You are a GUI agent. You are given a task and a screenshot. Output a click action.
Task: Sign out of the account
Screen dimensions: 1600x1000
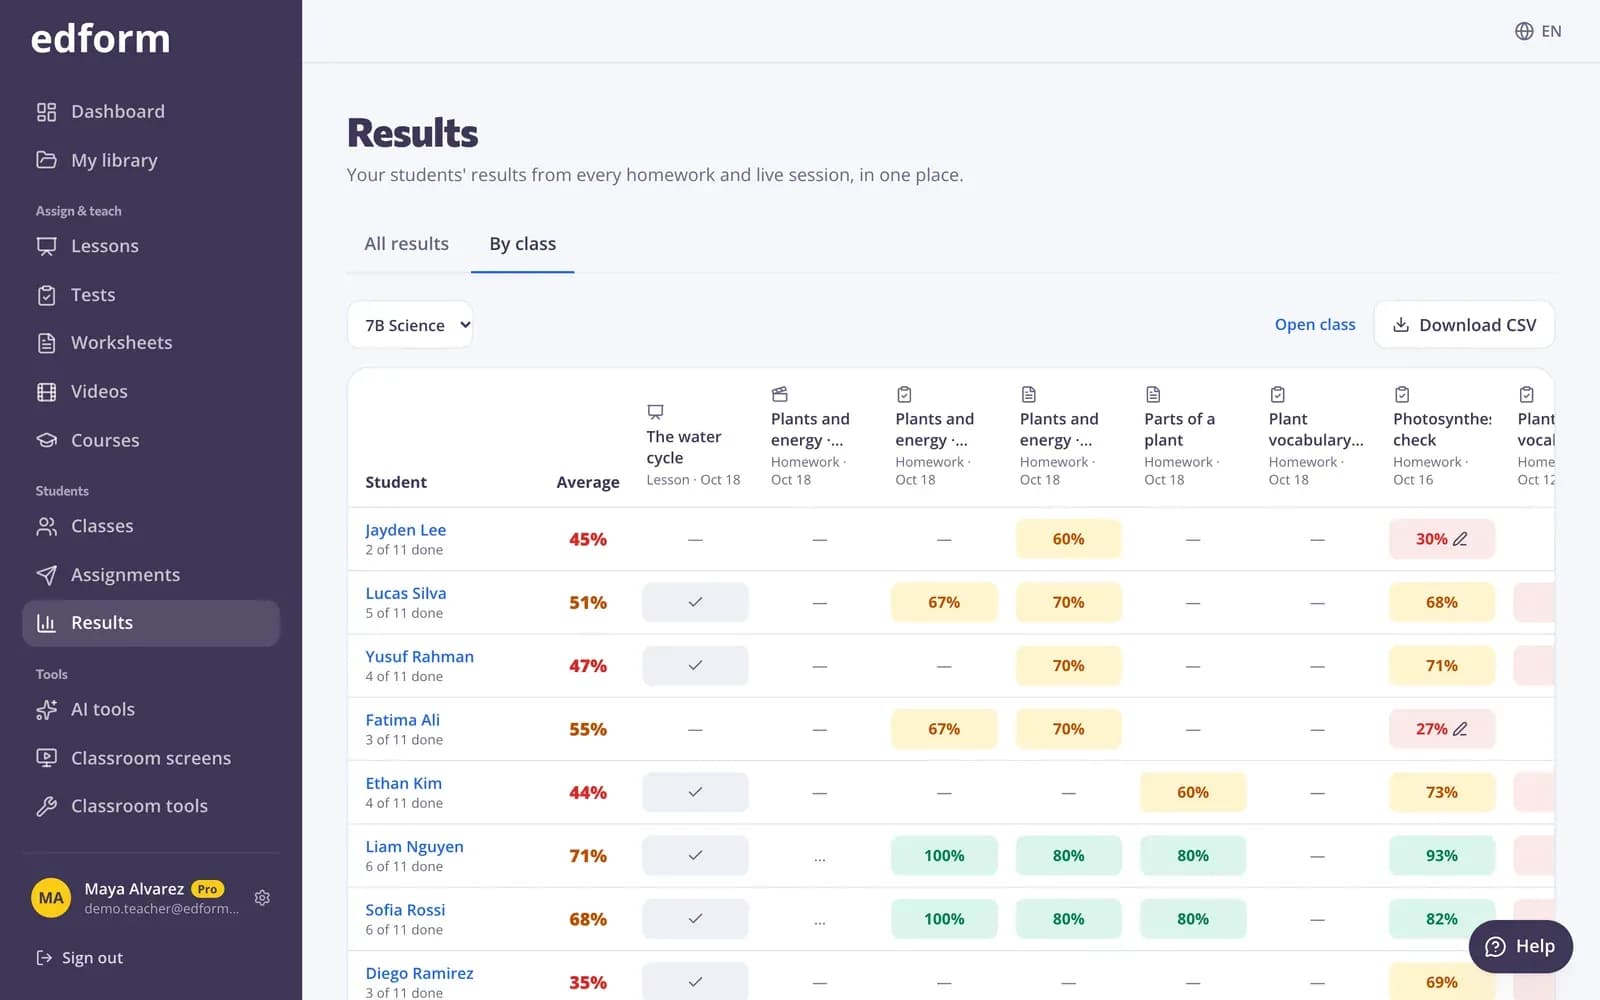pos(80,958)
